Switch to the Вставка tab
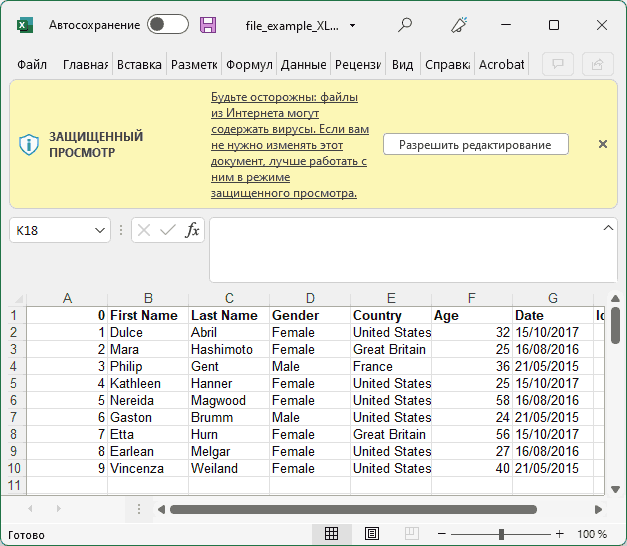This screenshot has height=546, width=627. click(x=139, y=64)
